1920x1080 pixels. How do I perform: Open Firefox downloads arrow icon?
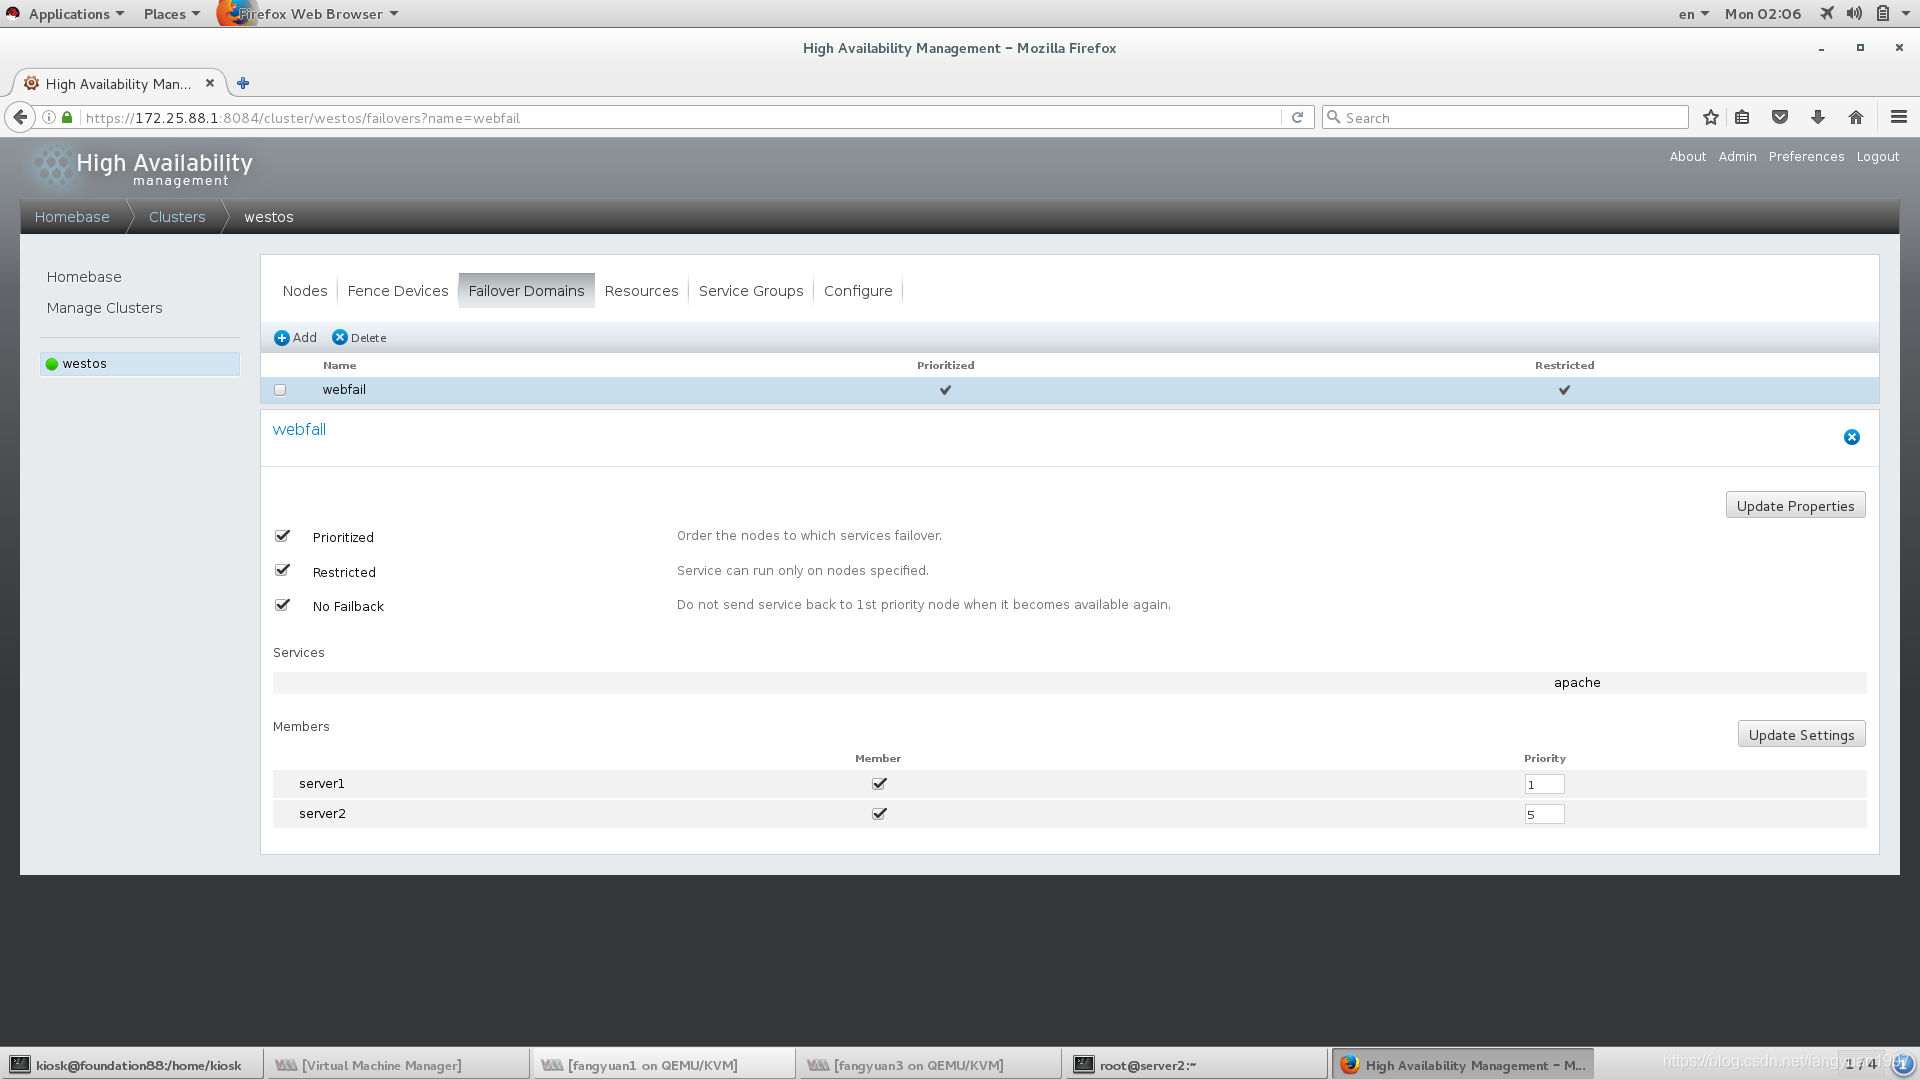[x=1817, y=117]
